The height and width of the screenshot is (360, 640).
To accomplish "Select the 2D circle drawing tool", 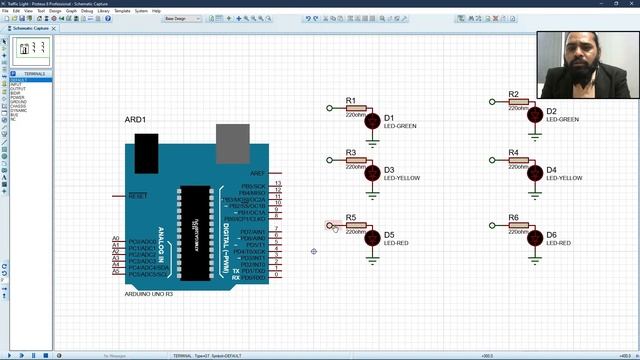I will click(4, 156).
